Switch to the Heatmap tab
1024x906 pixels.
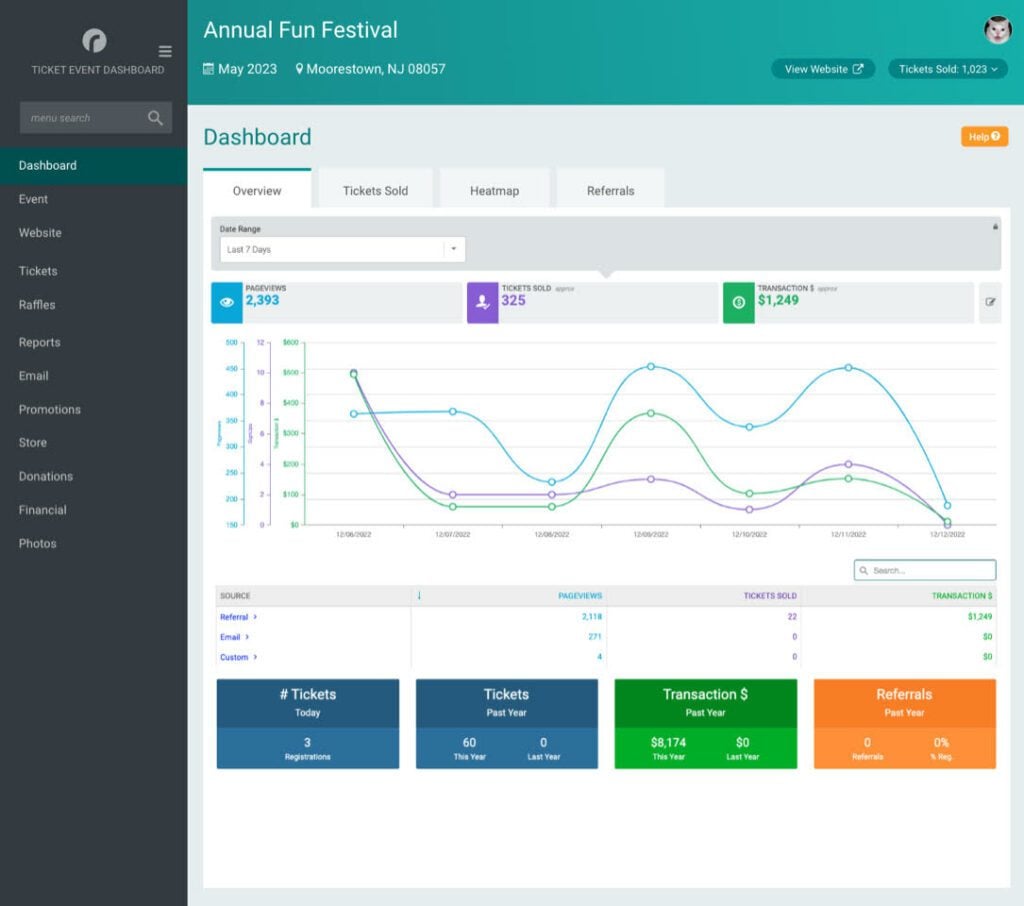(494, 190)
